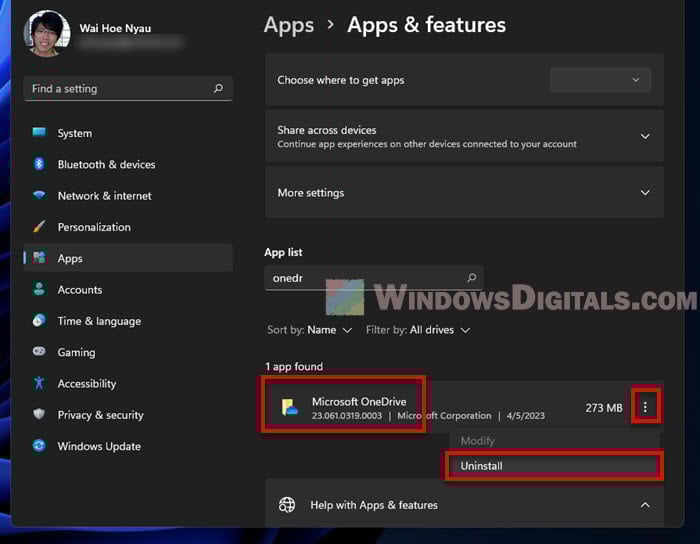
Task: Click the Microsoft OneDrive app name
Action: tap(359, 401)
